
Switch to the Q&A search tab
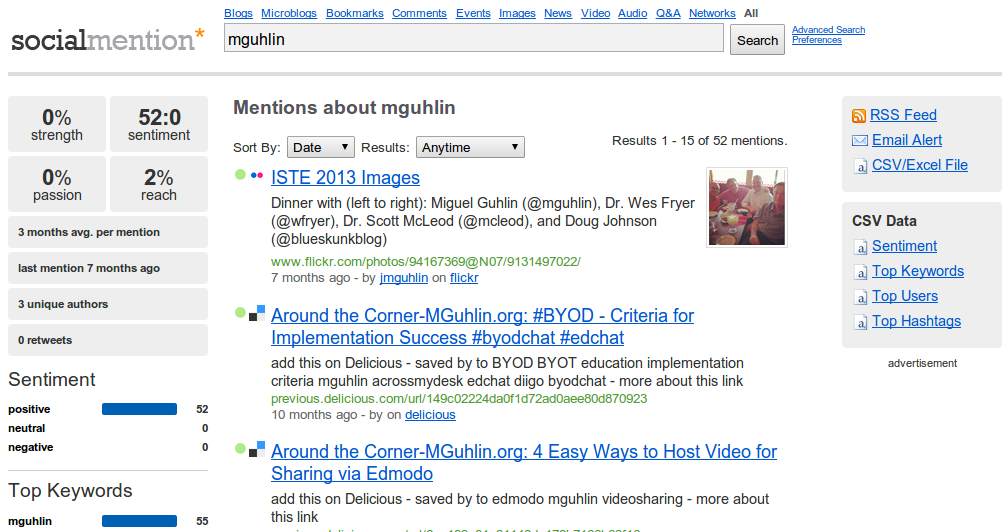point(668,13)
